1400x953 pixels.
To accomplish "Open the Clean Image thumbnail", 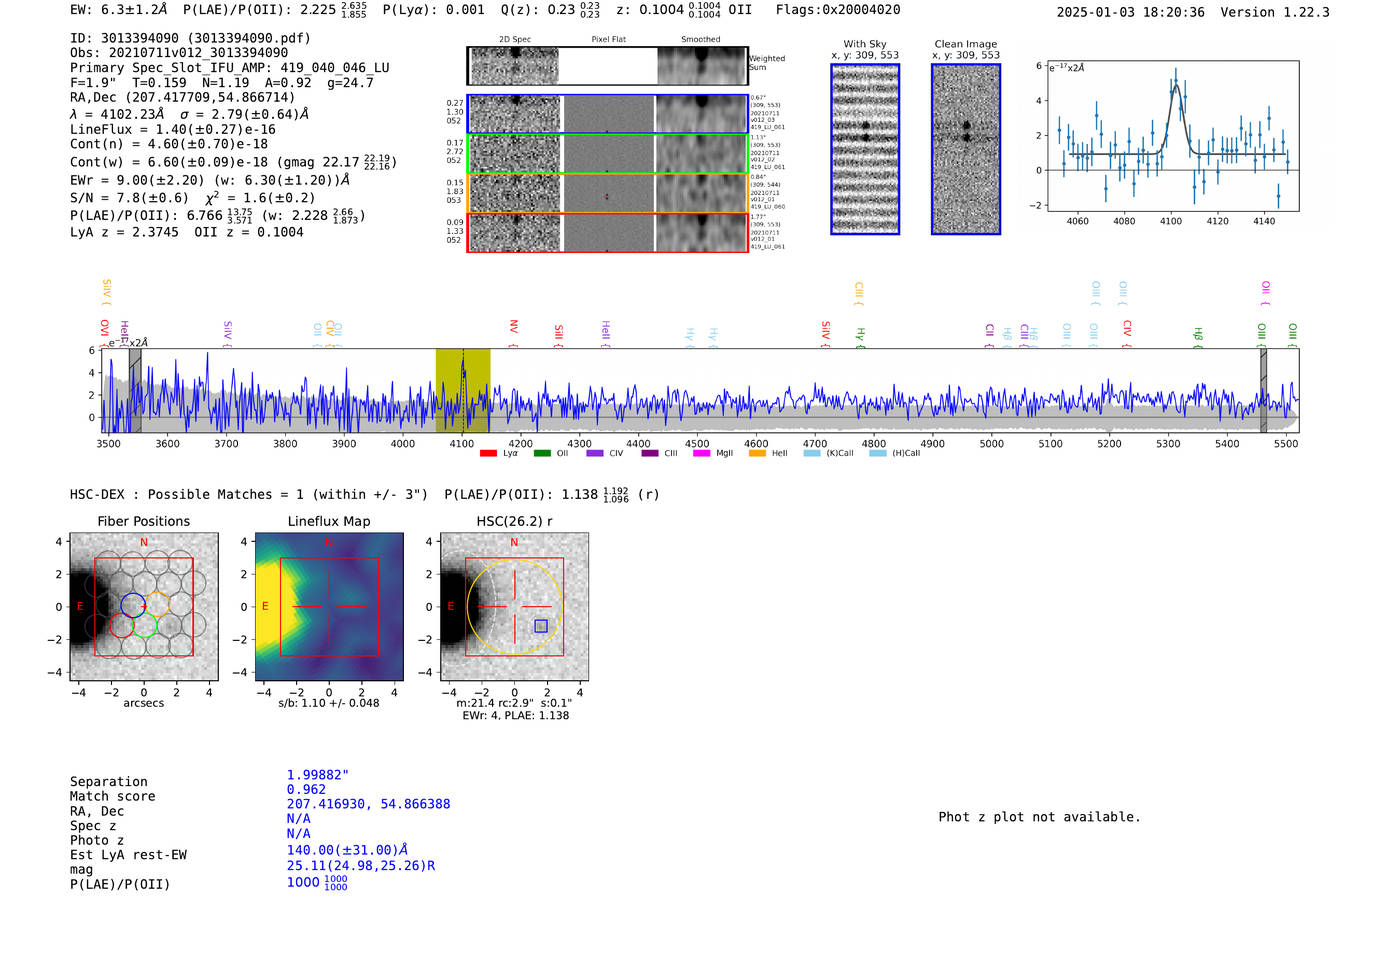I will tap(966, 149).
